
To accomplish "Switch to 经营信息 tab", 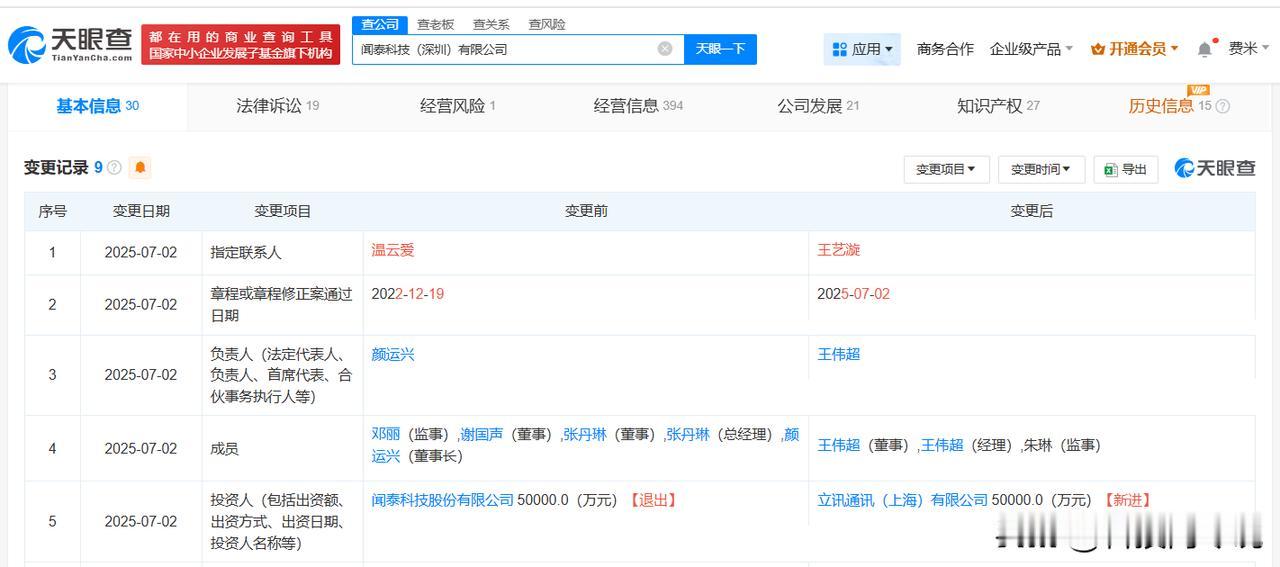I will (x=638, y=106).
